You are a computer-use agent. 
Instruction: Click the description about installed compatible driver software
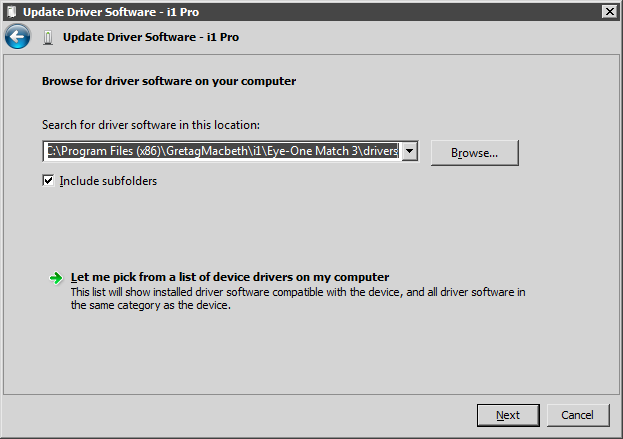(x=298, y=299)
